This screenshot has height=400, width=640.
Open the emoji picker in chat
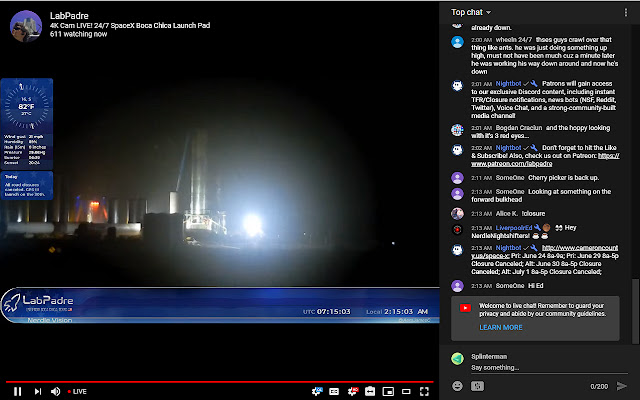(x=458, y=386)
